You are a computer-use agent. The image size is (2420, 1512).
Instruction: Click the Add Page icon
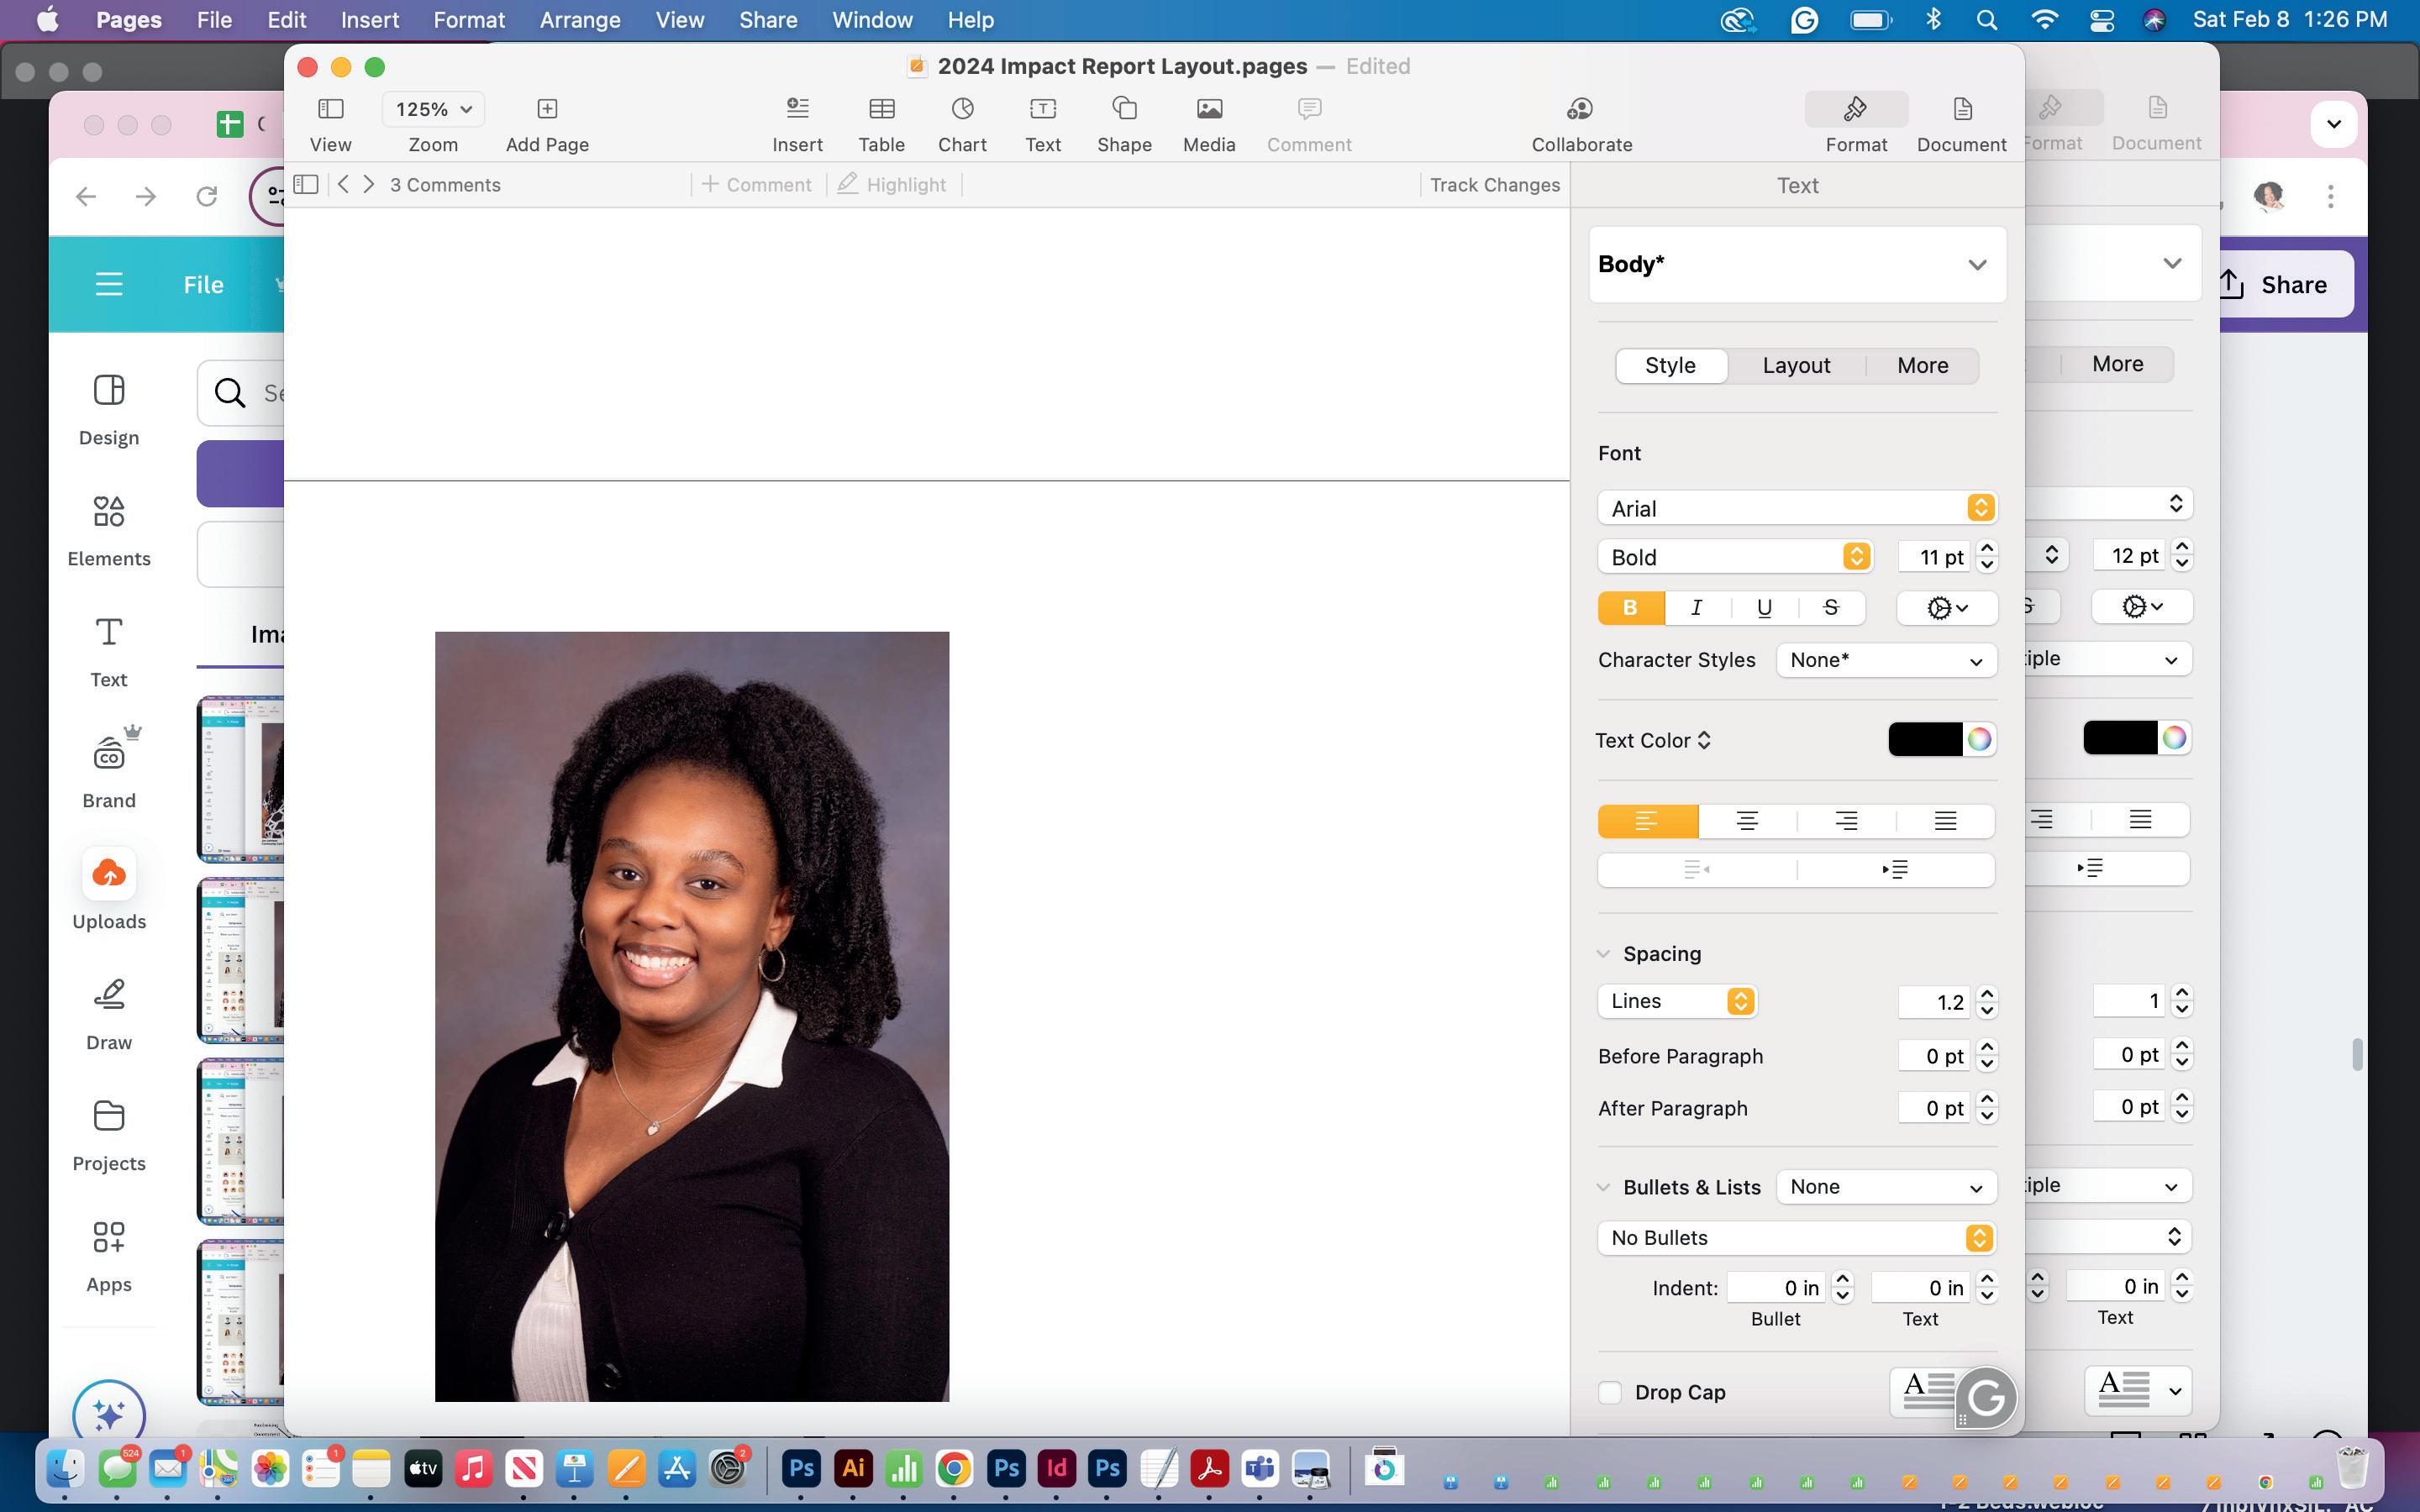pos(547,109)
